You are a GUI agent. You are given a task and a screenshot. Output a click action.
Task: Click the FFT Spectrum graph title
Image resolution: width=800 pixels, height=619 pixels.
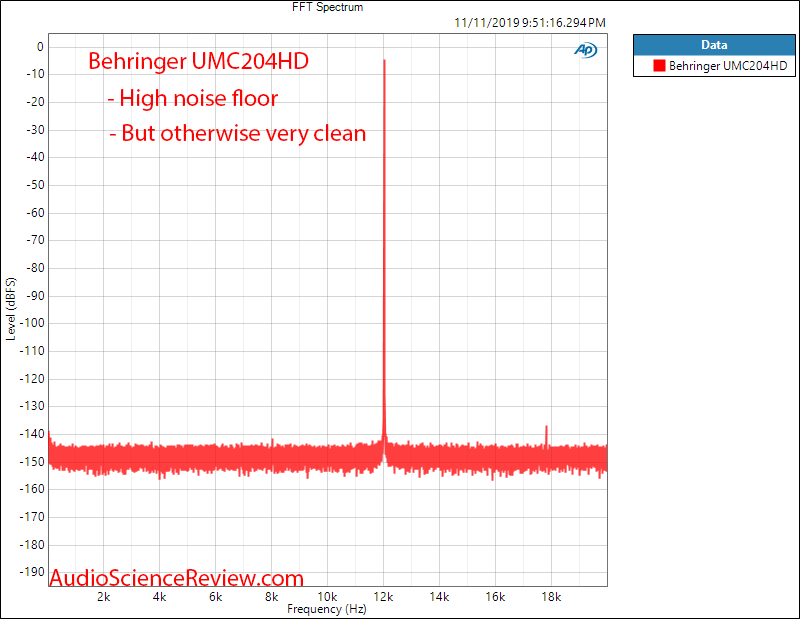(x=328, y=7)
